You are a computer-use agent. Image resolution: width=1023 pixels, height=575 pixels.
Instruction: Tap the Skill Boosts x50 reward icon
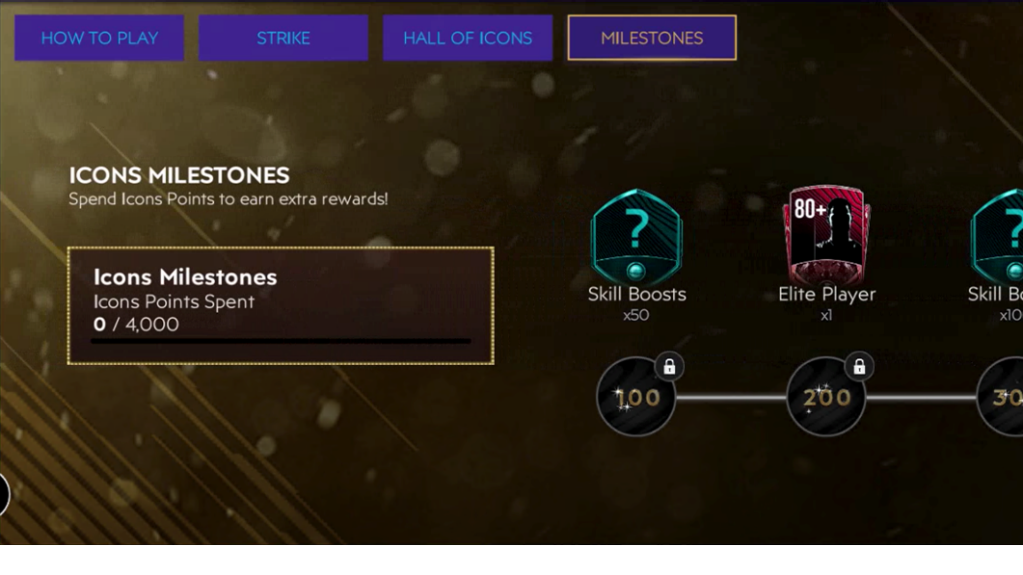pos(636,236)
